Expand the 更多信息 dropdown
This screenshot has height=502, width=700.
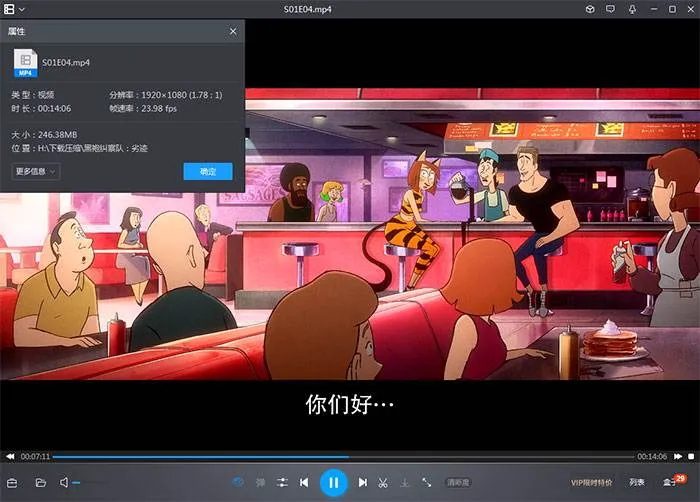36,172
